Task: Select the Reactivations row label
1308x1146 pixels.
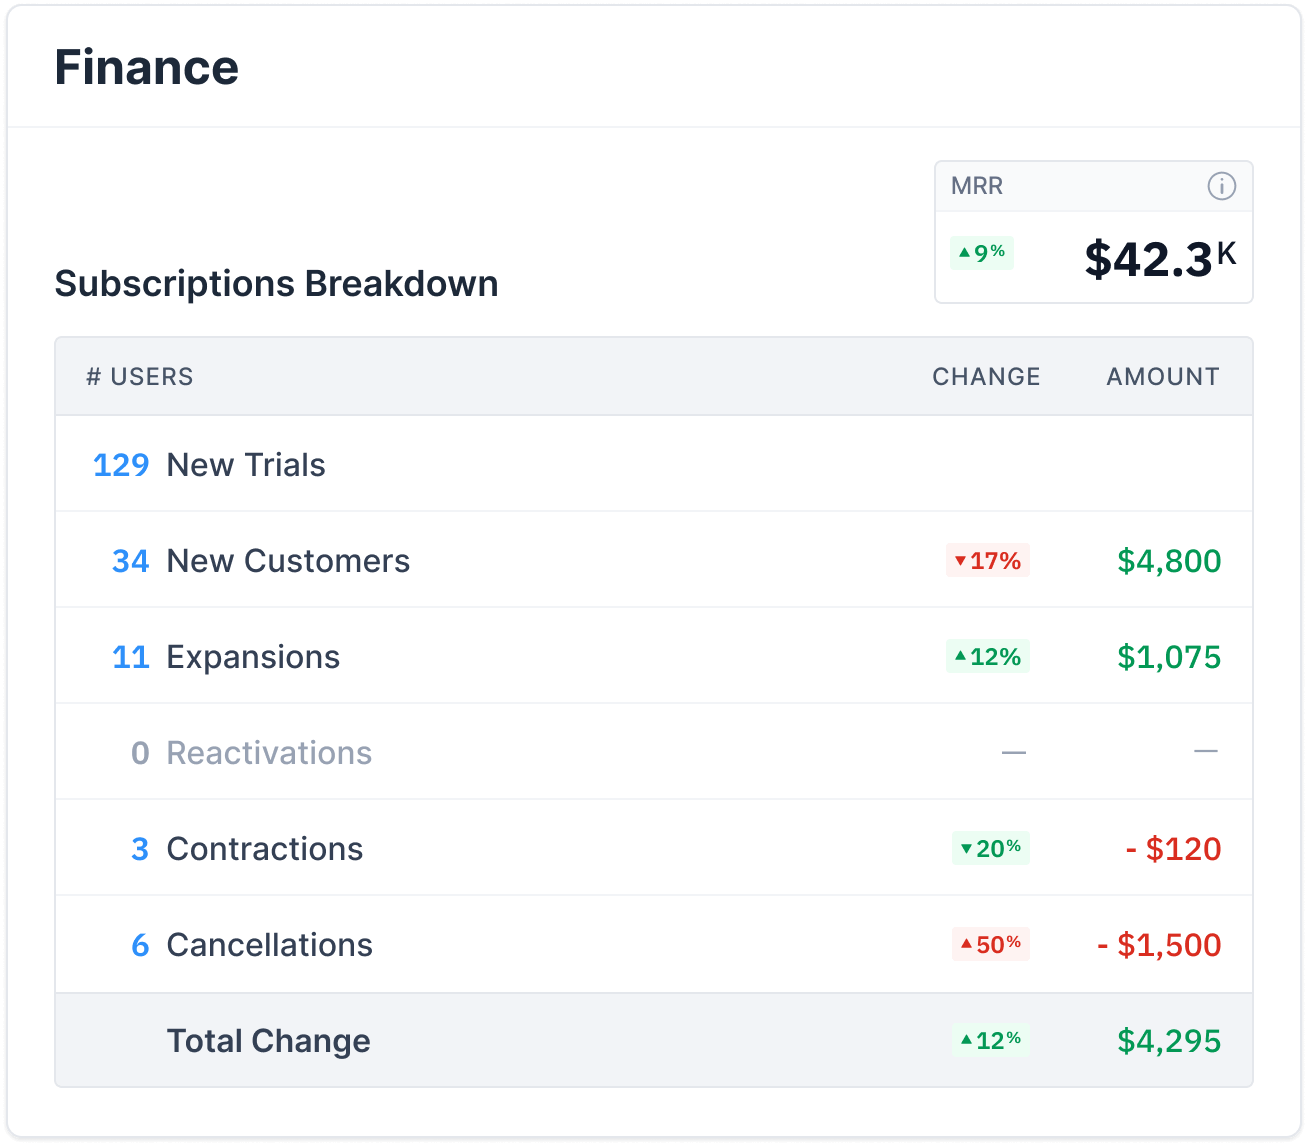Action: 269,753
